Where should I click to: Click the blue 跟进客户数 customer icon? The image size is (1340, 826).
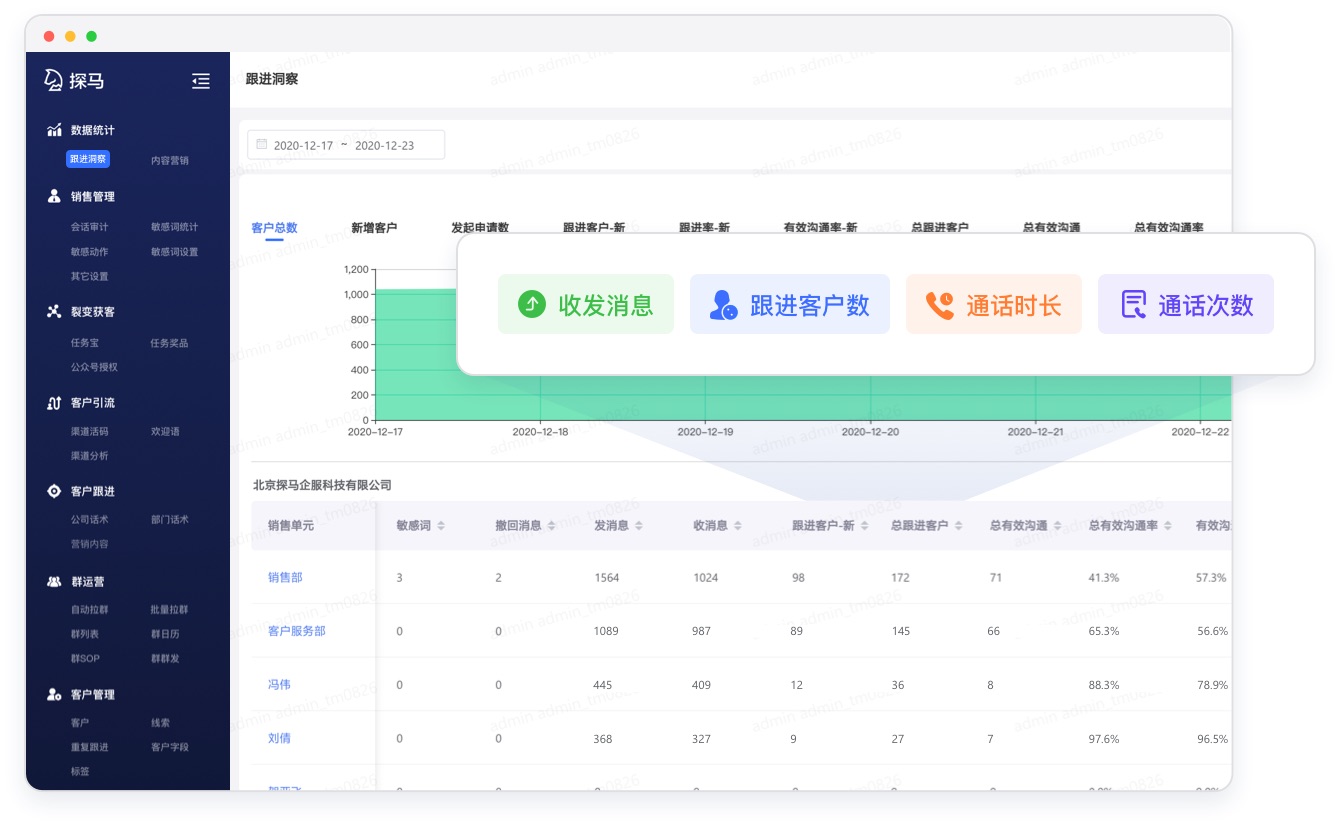pos(719,303)
